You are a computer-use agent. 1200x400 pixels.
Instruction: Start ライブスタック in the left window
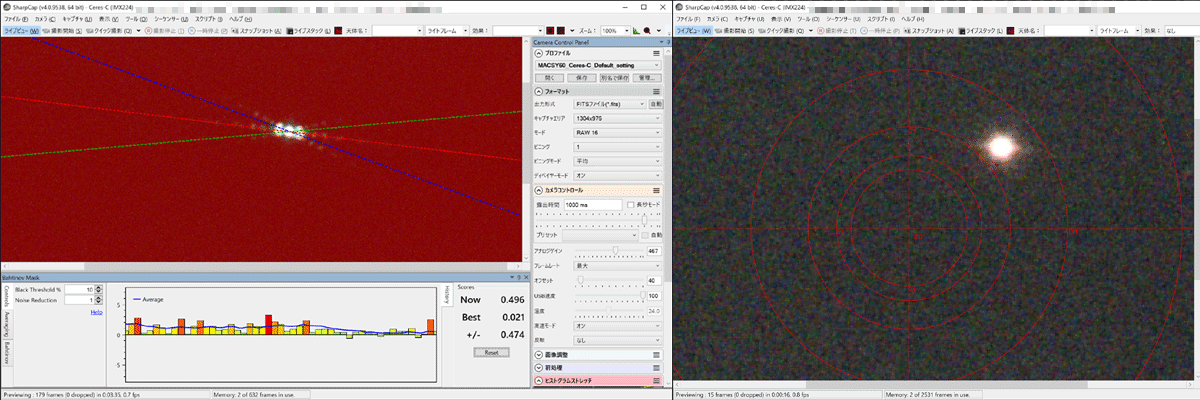308,31
